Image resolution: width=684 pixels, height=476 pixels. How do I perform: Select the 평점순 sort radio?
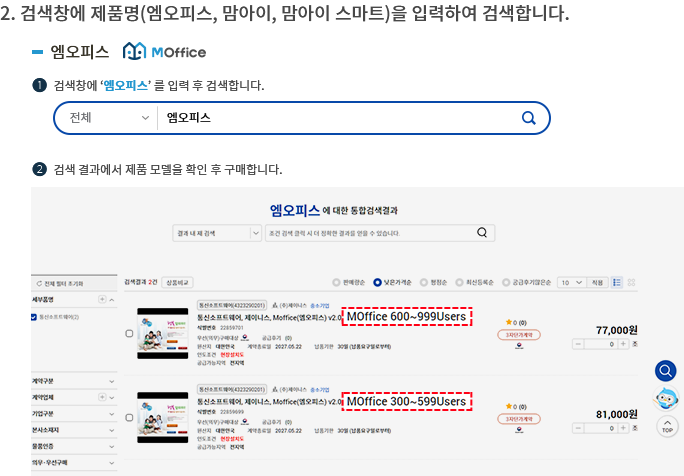(x=424, y=283)
